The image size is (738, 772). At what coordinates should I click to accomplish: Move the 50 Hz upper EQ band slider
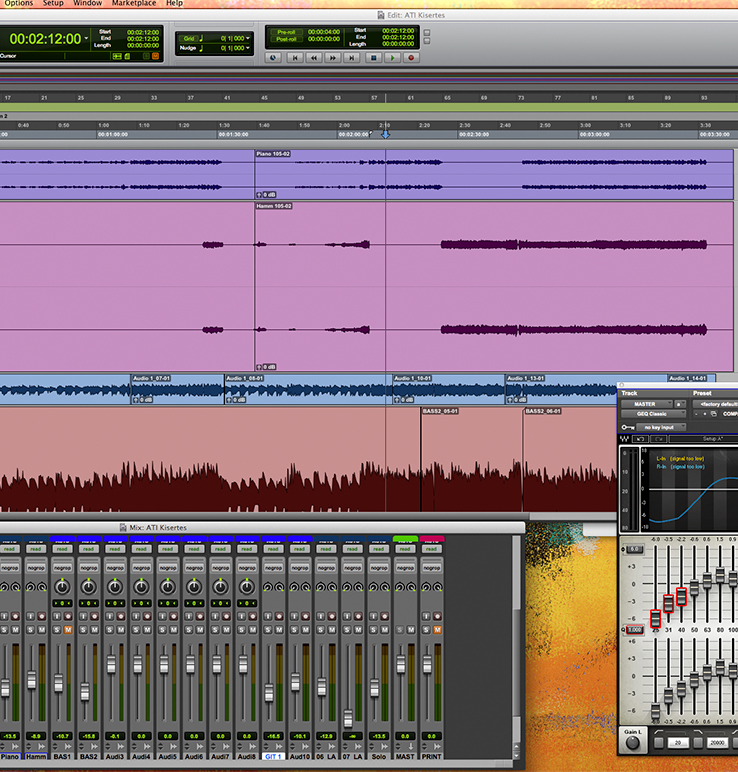tap(694, 587)
